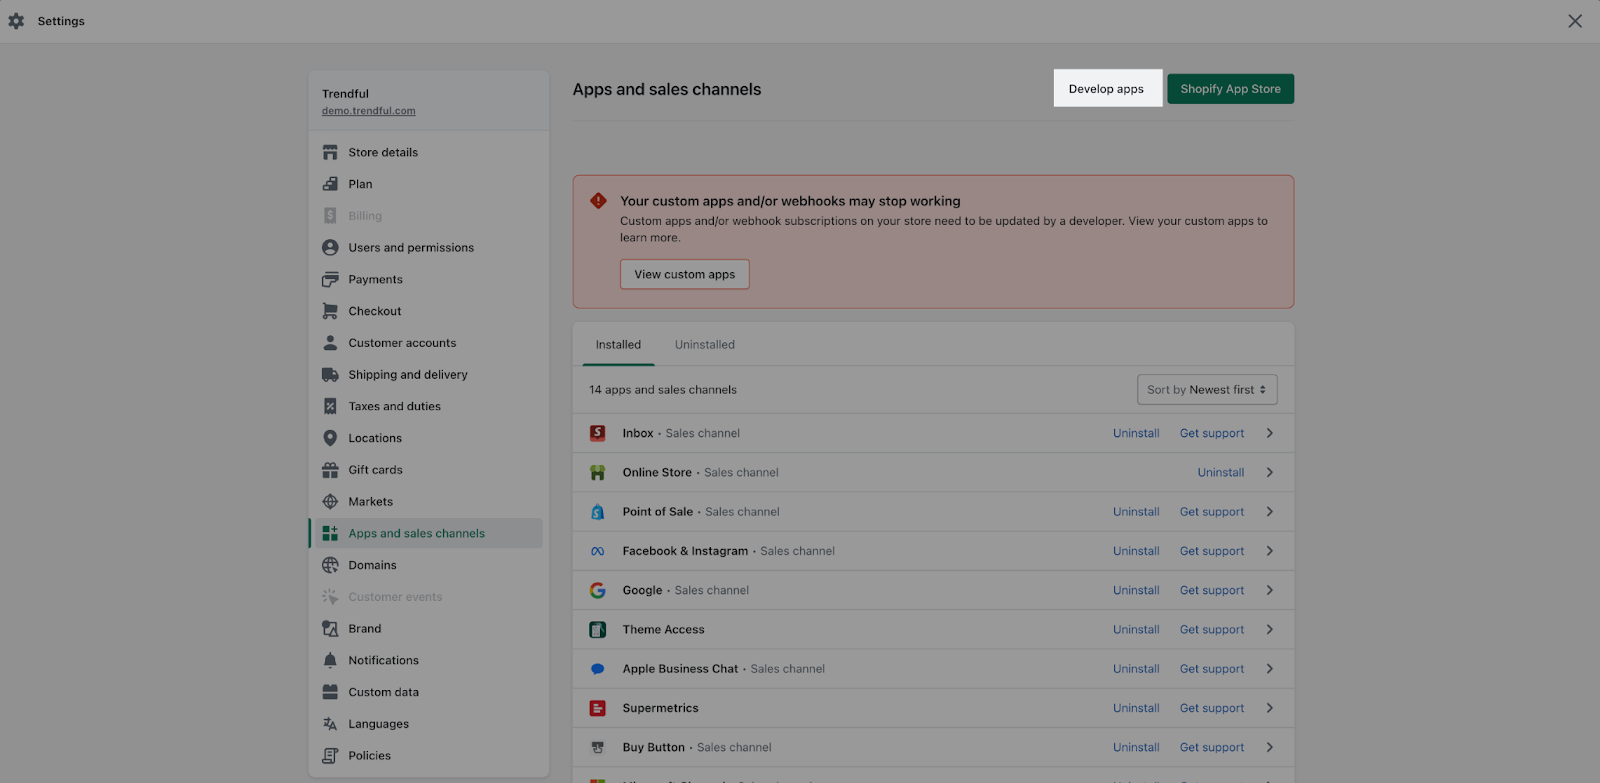Close the Settings page

click(x=1575, y=21)
